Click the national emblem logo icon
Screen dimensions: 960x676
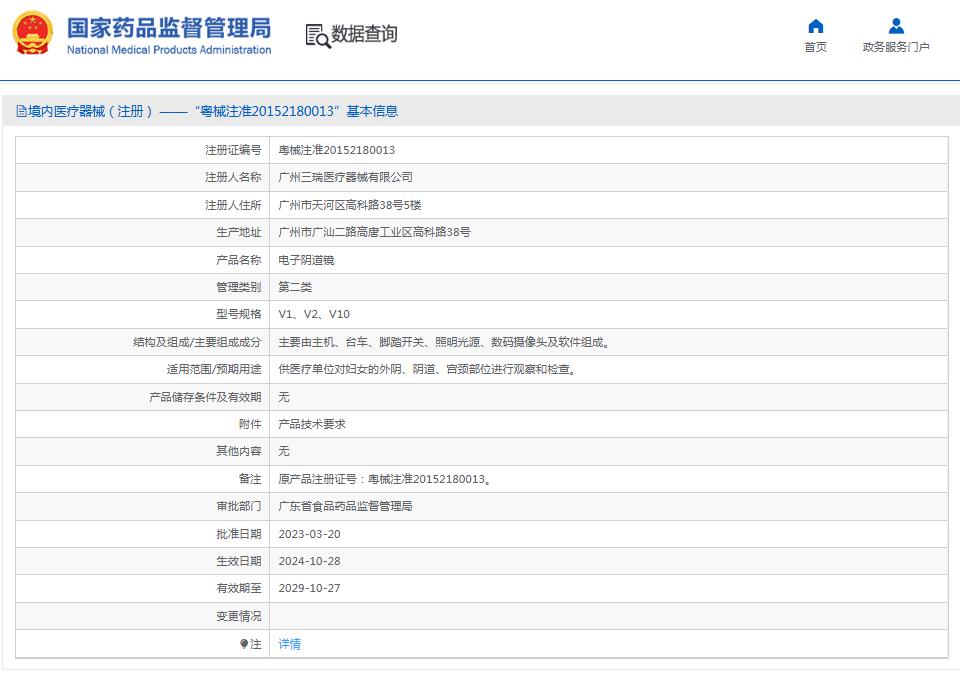click(x=33, y=33)
